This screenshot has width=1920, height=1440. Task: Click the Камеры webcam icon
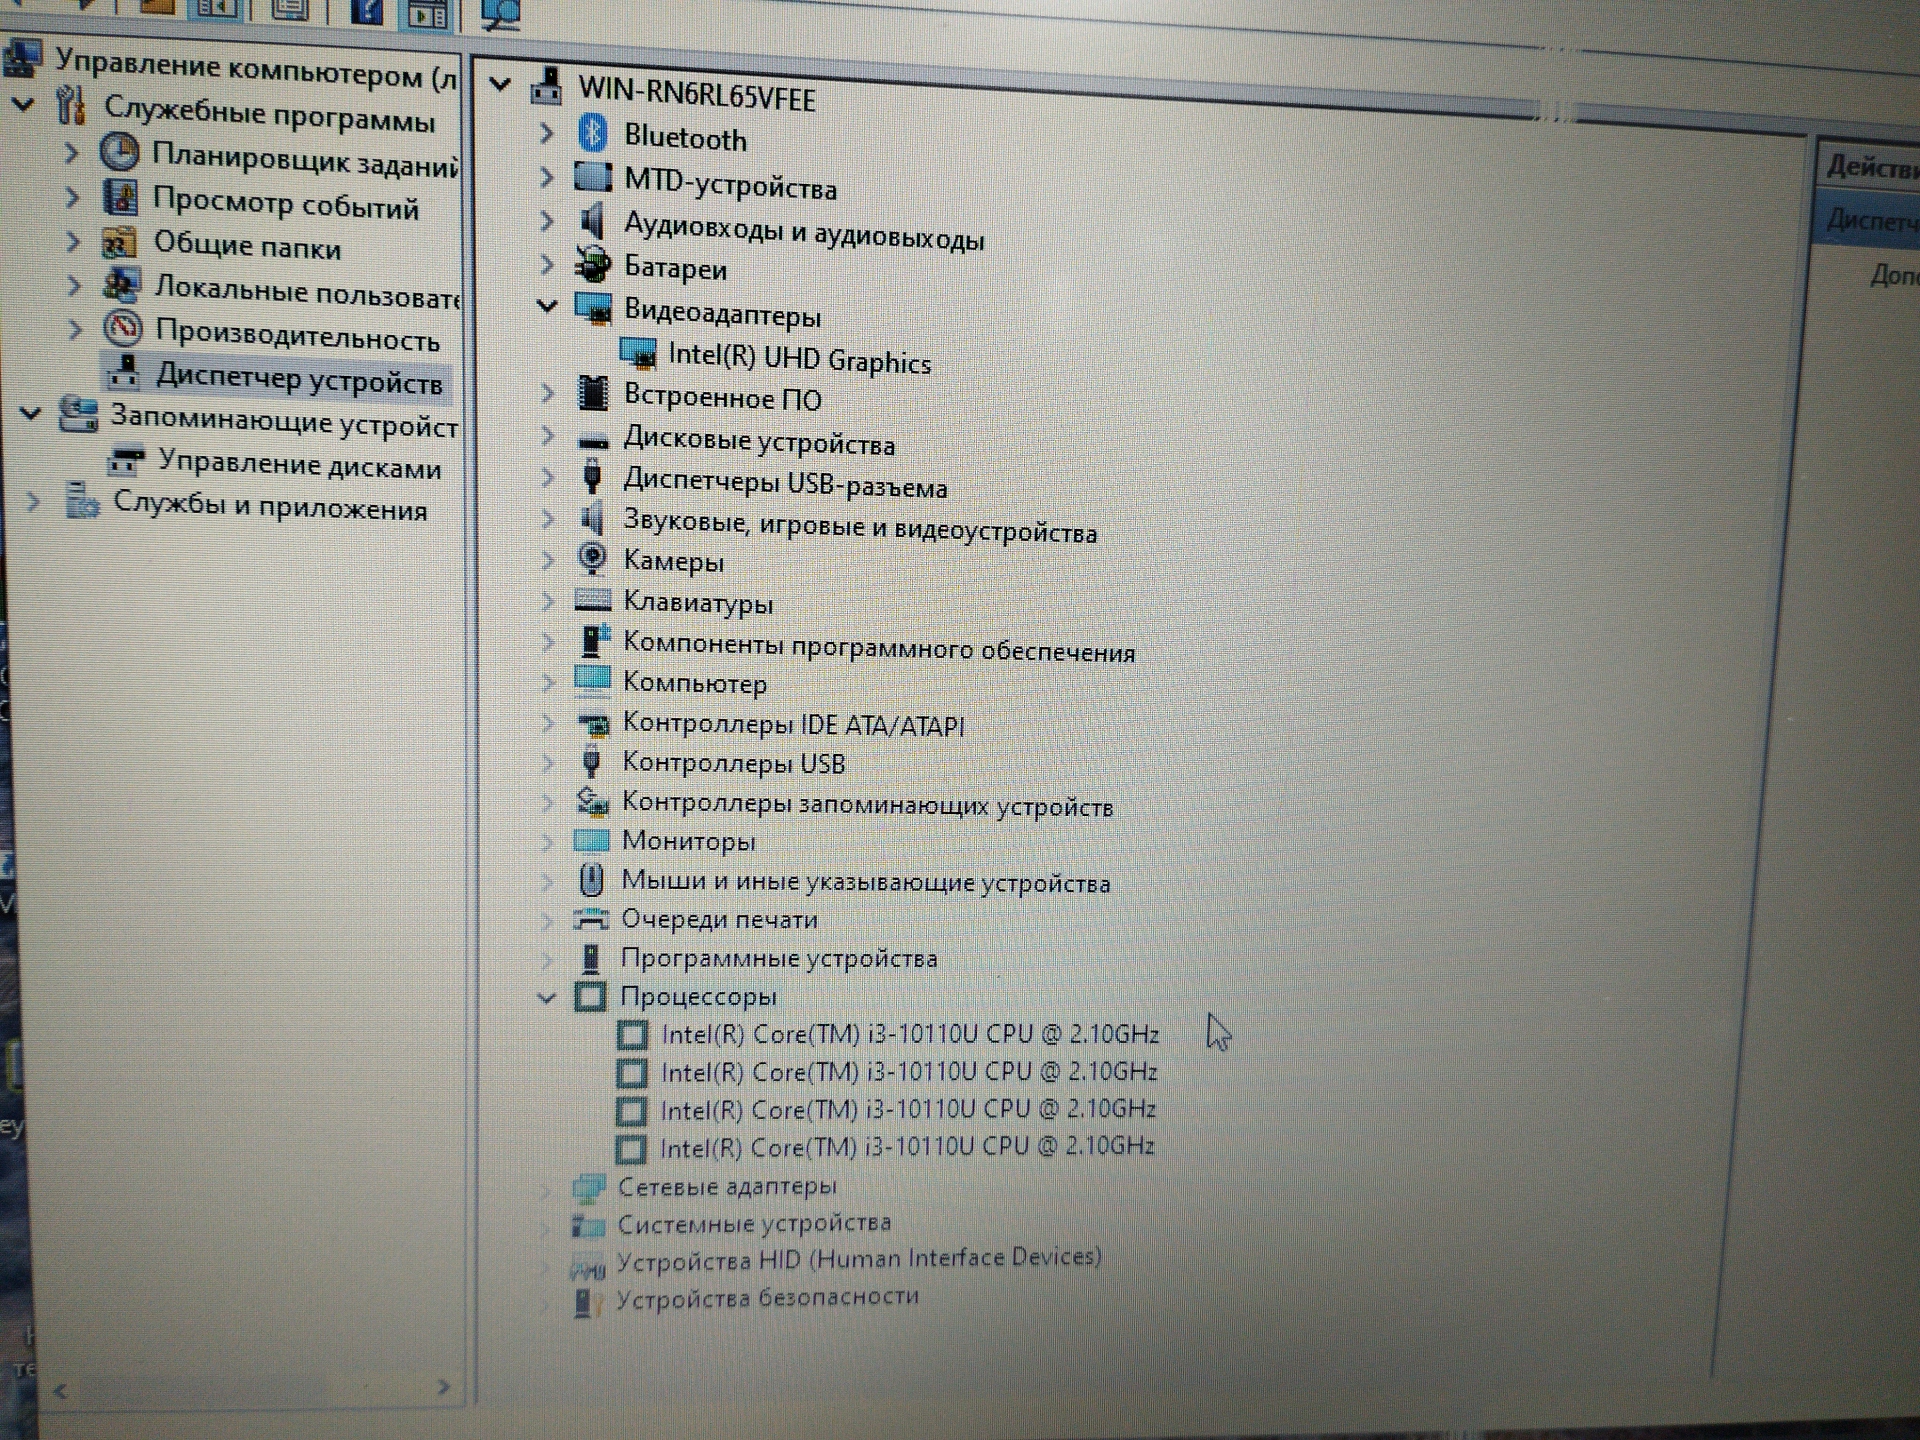pos(592,558)
